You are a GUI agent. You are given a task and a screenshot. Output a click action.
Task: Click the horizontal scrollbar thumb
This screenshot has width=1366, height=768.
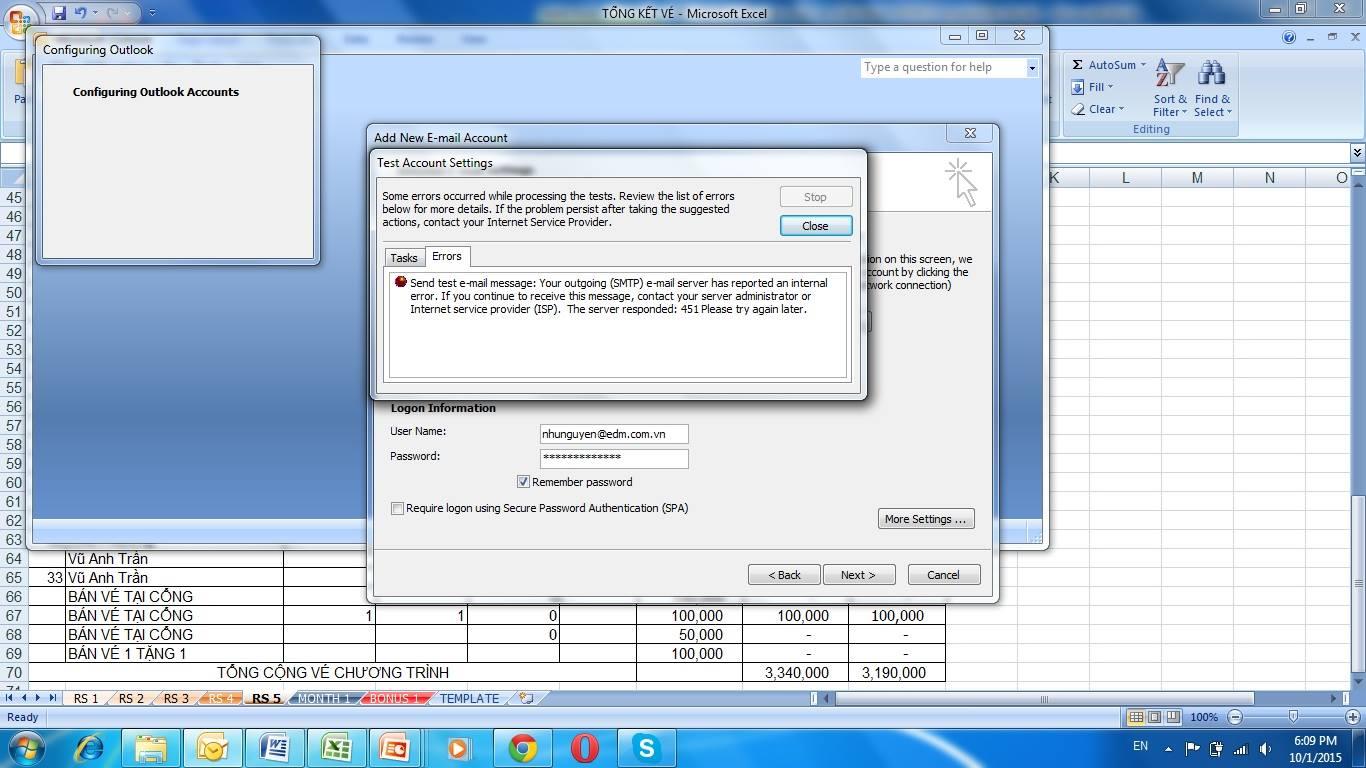tap(1044, 698)
